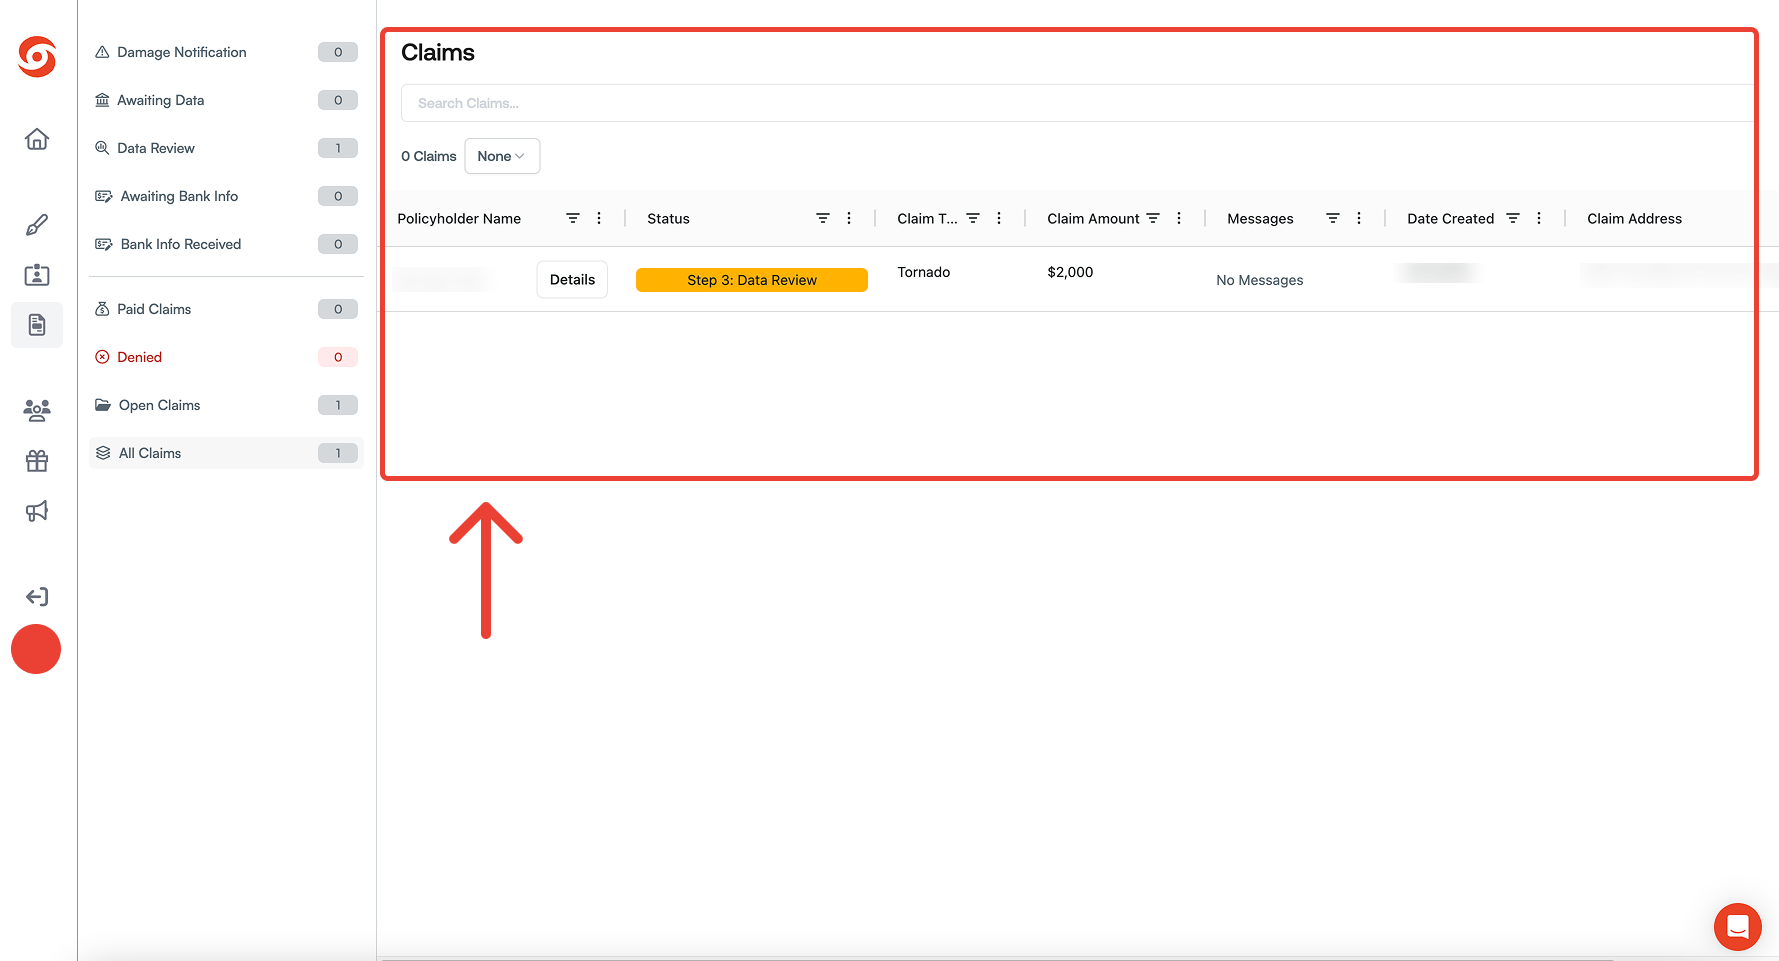Open the Messages column three-dot menu

(x=1359, y=218)
